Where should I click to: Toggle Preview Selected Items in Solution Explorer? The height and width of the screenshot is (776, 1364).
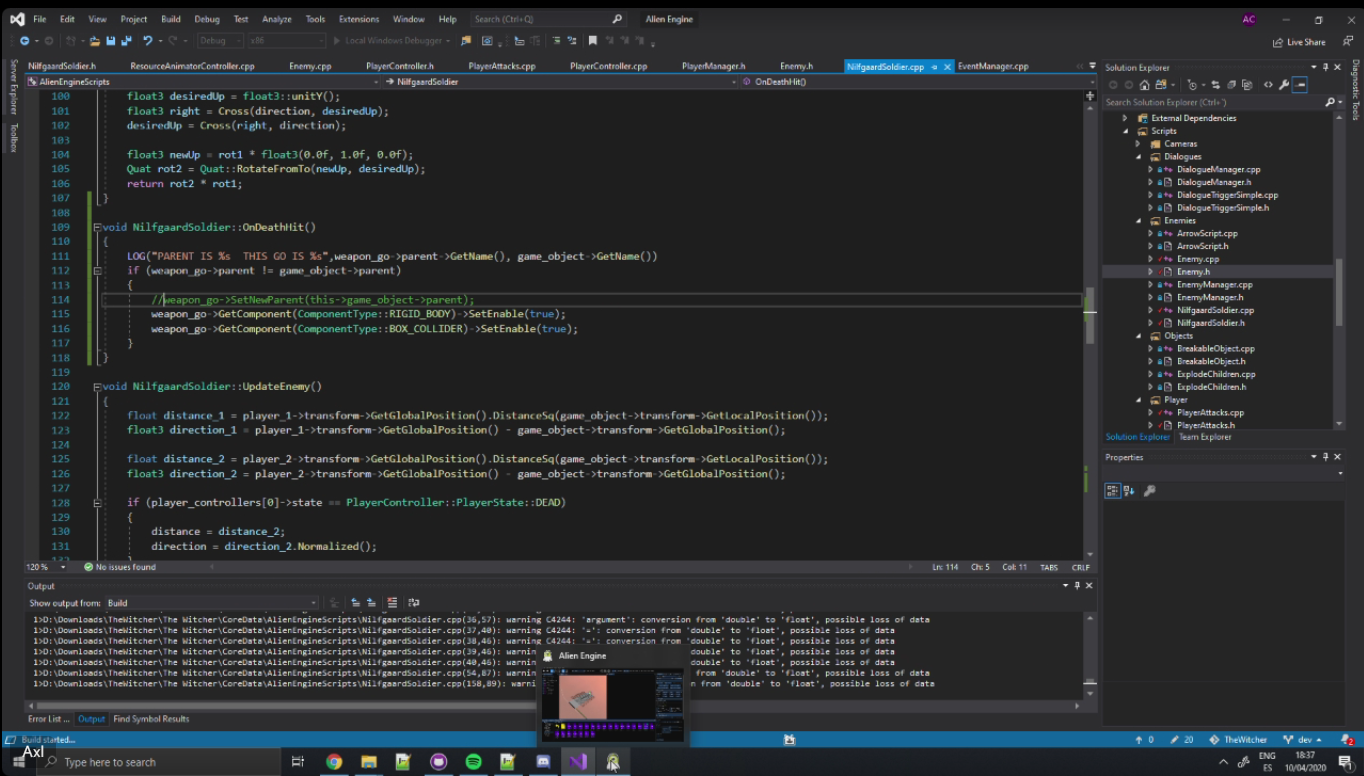(x=1299, y=85)
